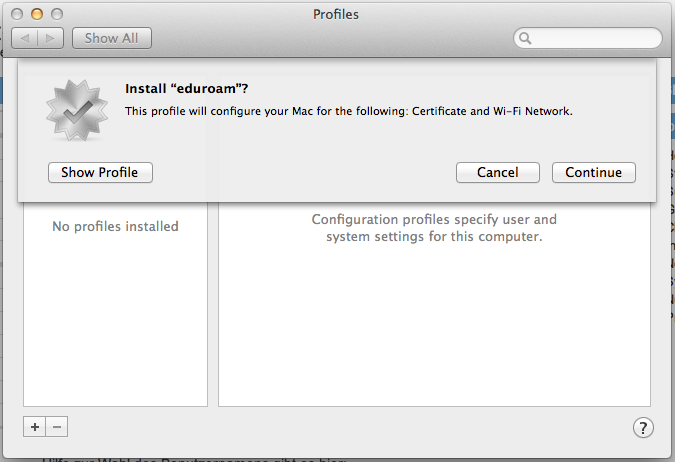
Task: Remove a profile with the minus button
Action: [57, 427]
